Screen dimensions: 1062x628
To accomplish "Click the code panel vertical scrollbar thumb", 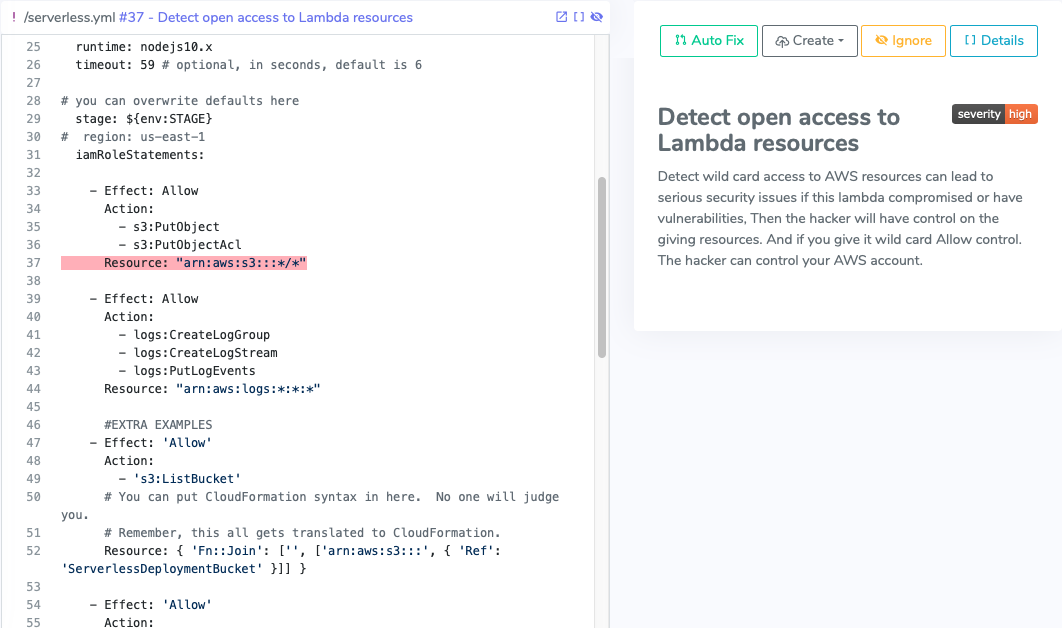I will click(601, 268).
